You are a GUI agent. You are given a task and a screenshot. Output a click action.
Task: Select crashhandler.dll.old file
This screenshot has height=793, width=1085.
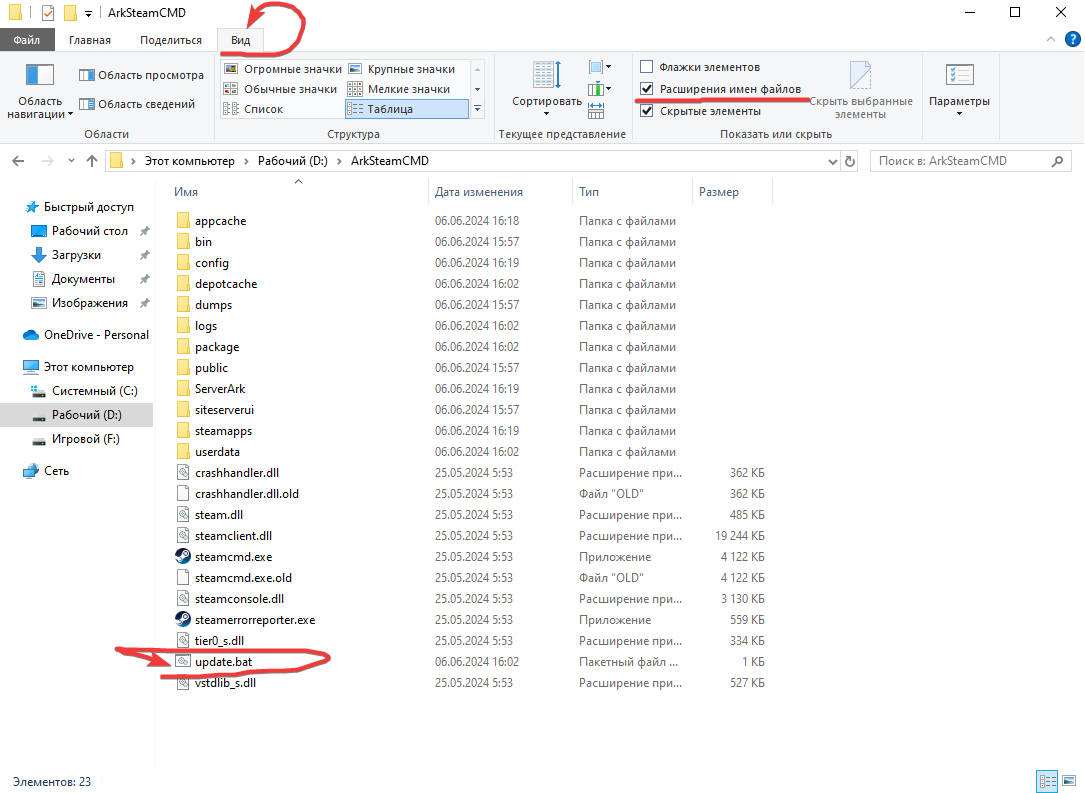pos(247,494)
